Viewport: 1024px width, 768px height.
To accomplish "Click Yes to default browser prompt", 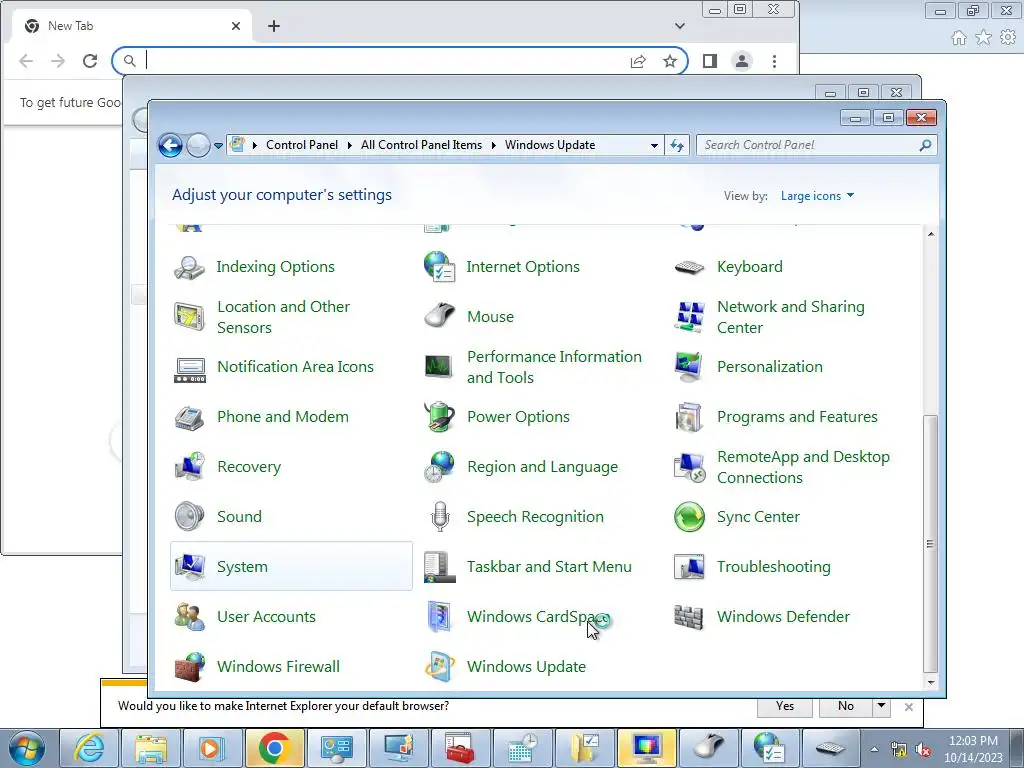I will pos(785,706).
